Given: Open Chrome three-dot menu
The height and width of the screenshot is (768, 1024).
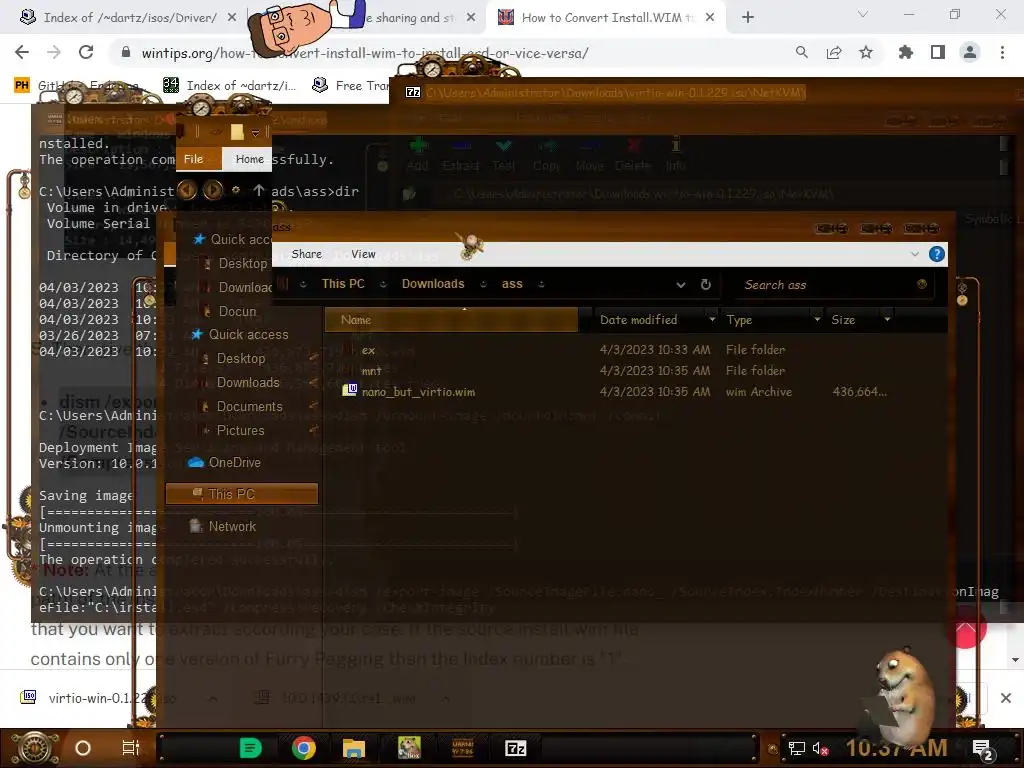Looking at the screenshot, I should coord(1002,52).
